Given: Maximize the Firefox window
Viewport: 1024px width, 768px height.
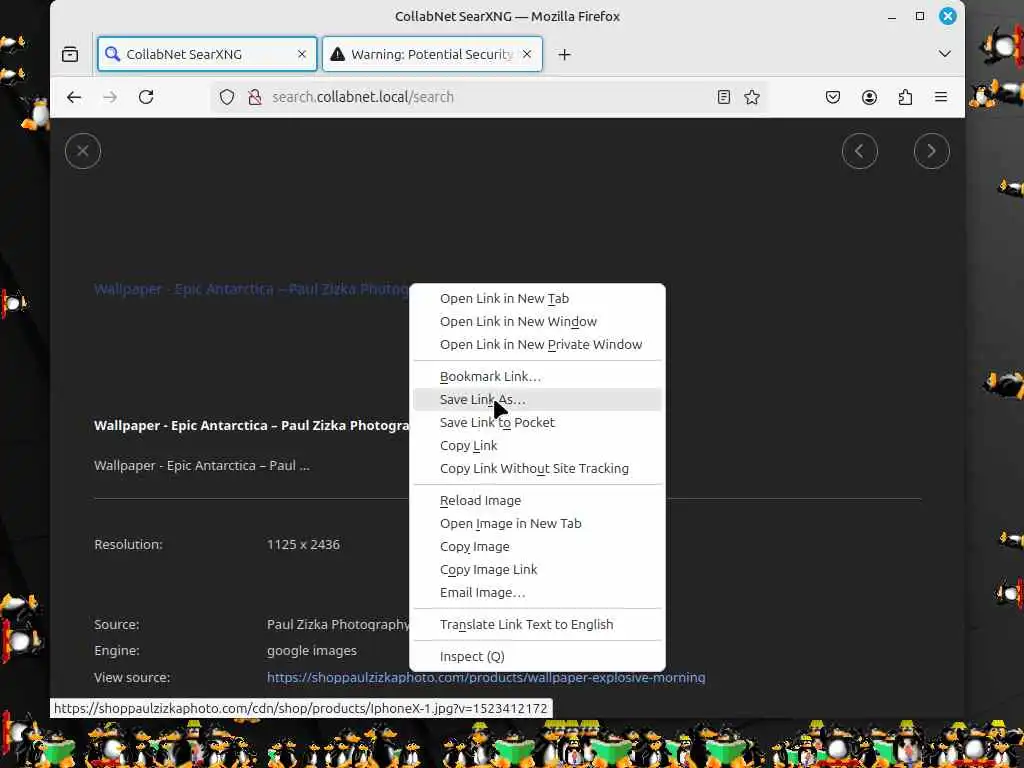Looking at the screenshot, I should click(x=920, y=16).
